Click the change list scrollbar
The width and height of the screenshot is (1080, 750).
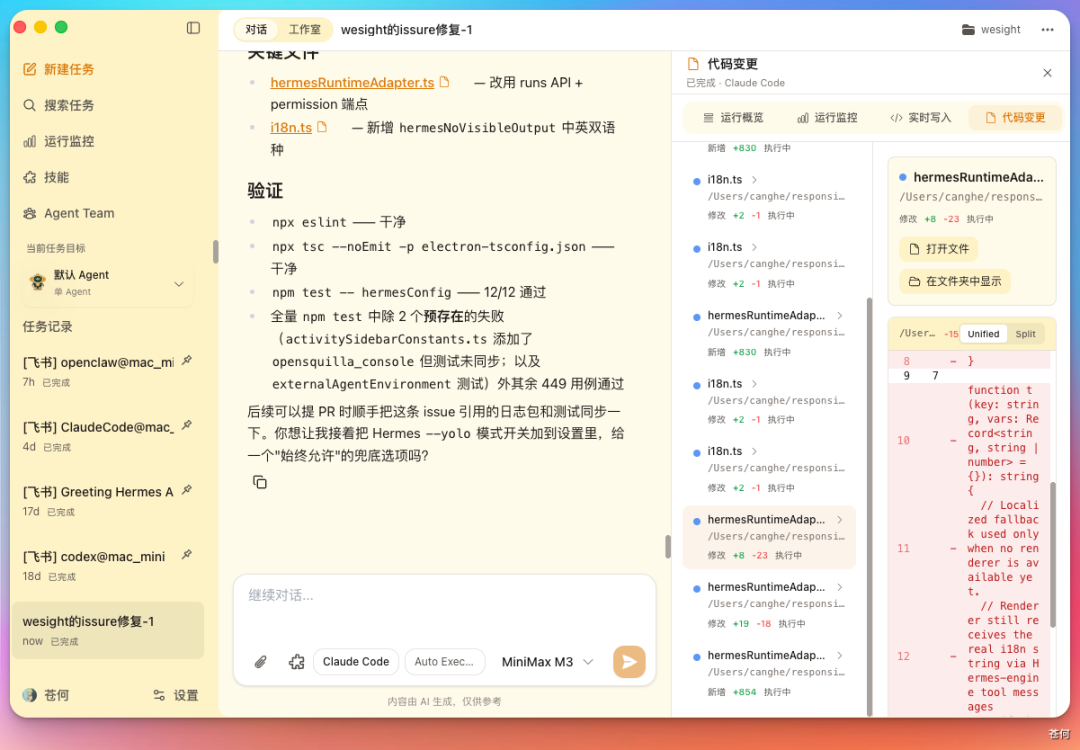click(x=869, y=506)
